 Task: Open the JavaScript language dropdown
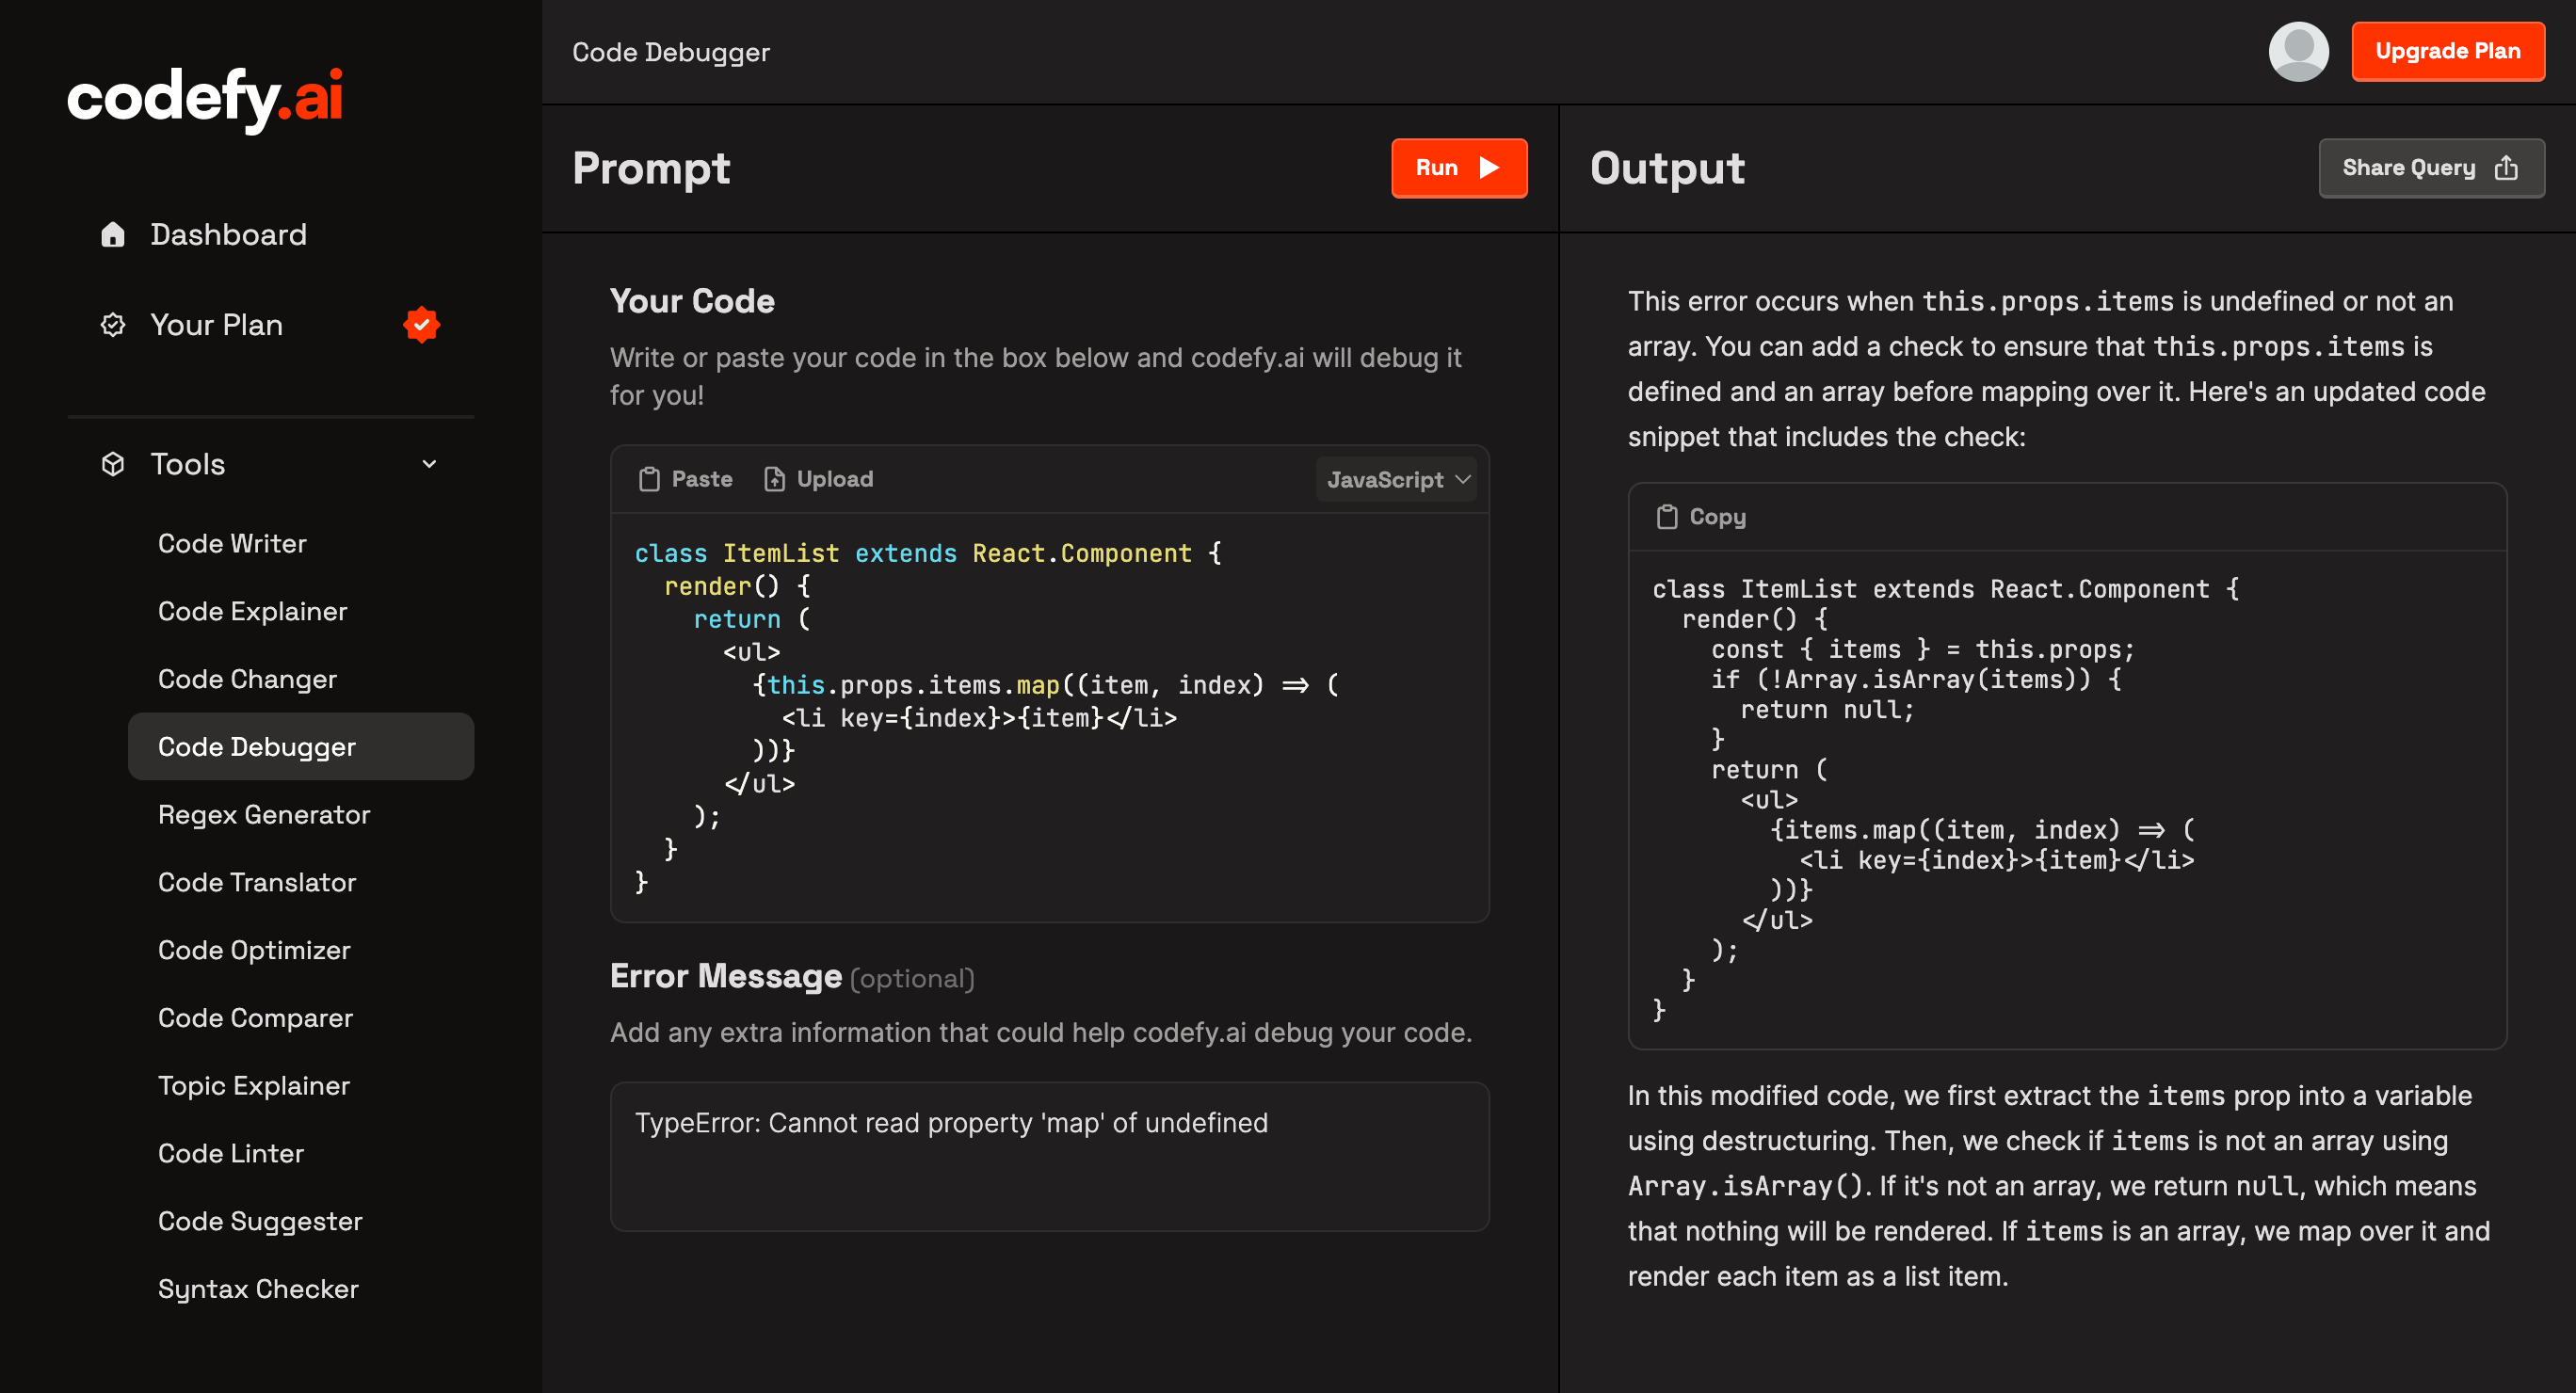click(1396, 480)
